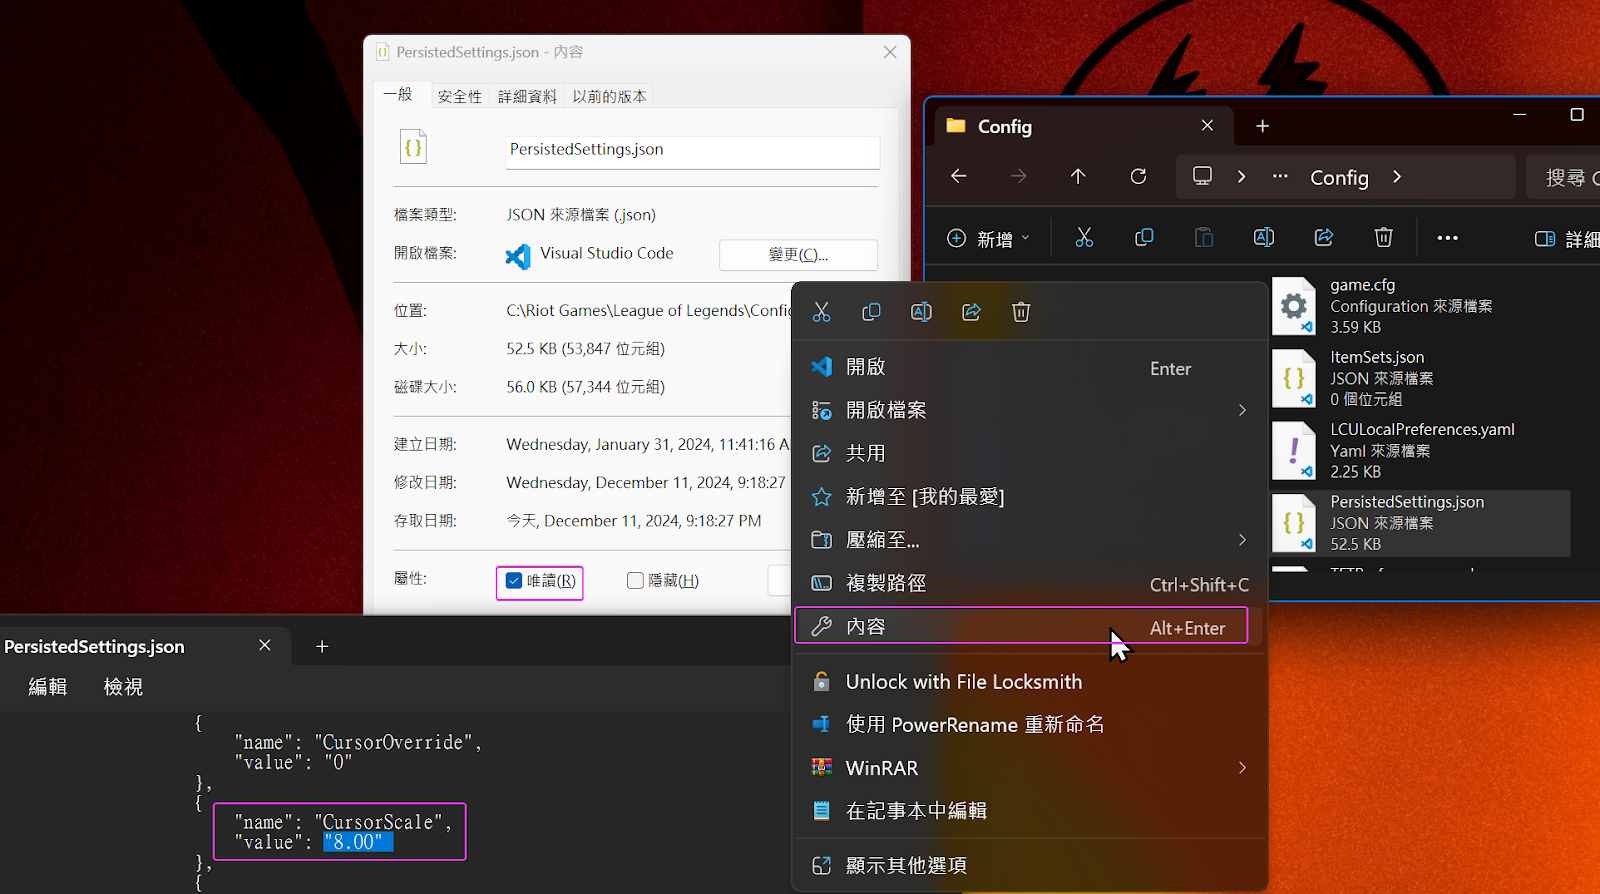The image size is (1600, 894).
Task: Toggle the 唯讀 read-only checkbox
Action: click(x=514, y=581)
